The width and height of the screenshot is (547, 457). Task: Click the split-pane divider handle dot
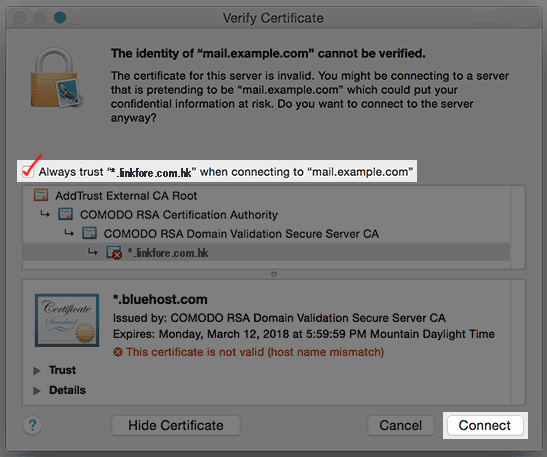(274, 274)
